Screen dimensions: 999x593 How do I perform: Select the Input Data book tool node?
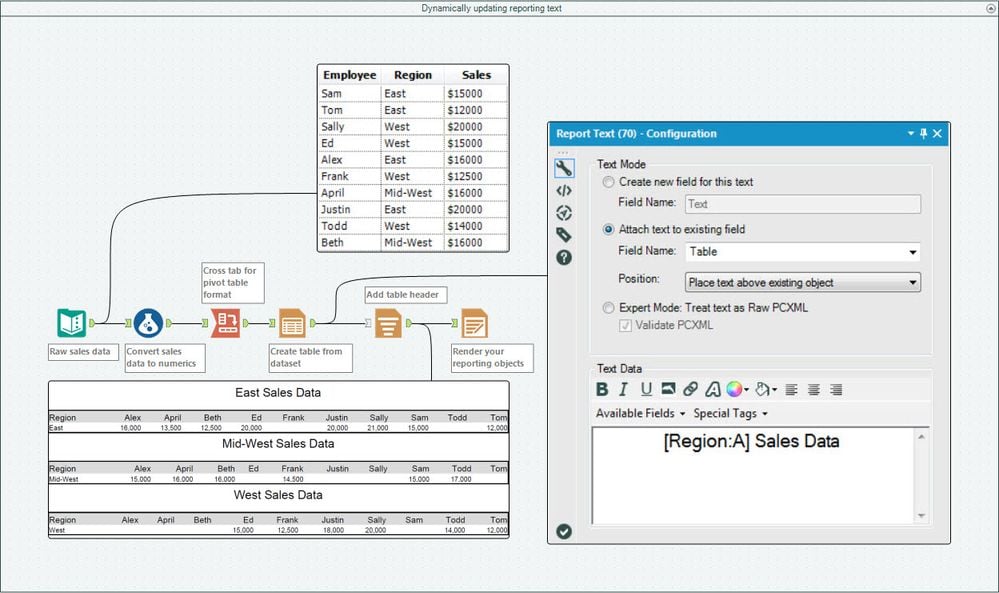click(71, 323)
